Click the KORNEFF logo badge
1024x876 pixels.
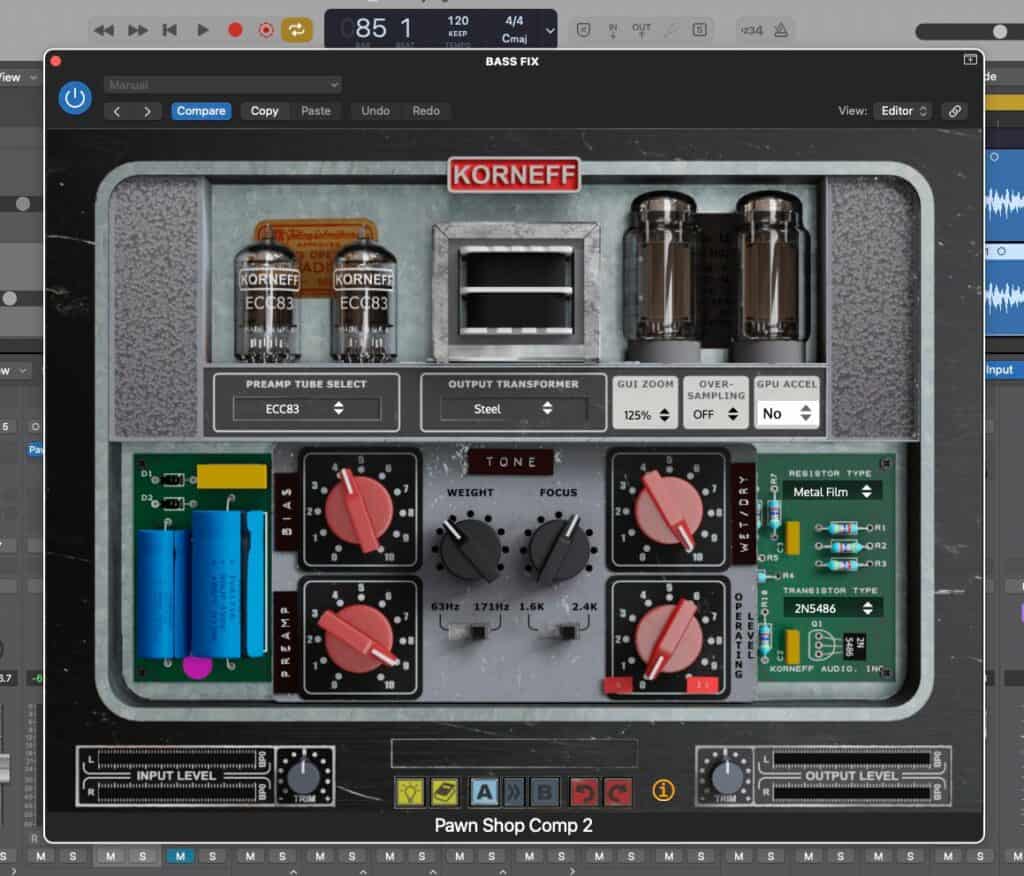click(x=514, y=175)
